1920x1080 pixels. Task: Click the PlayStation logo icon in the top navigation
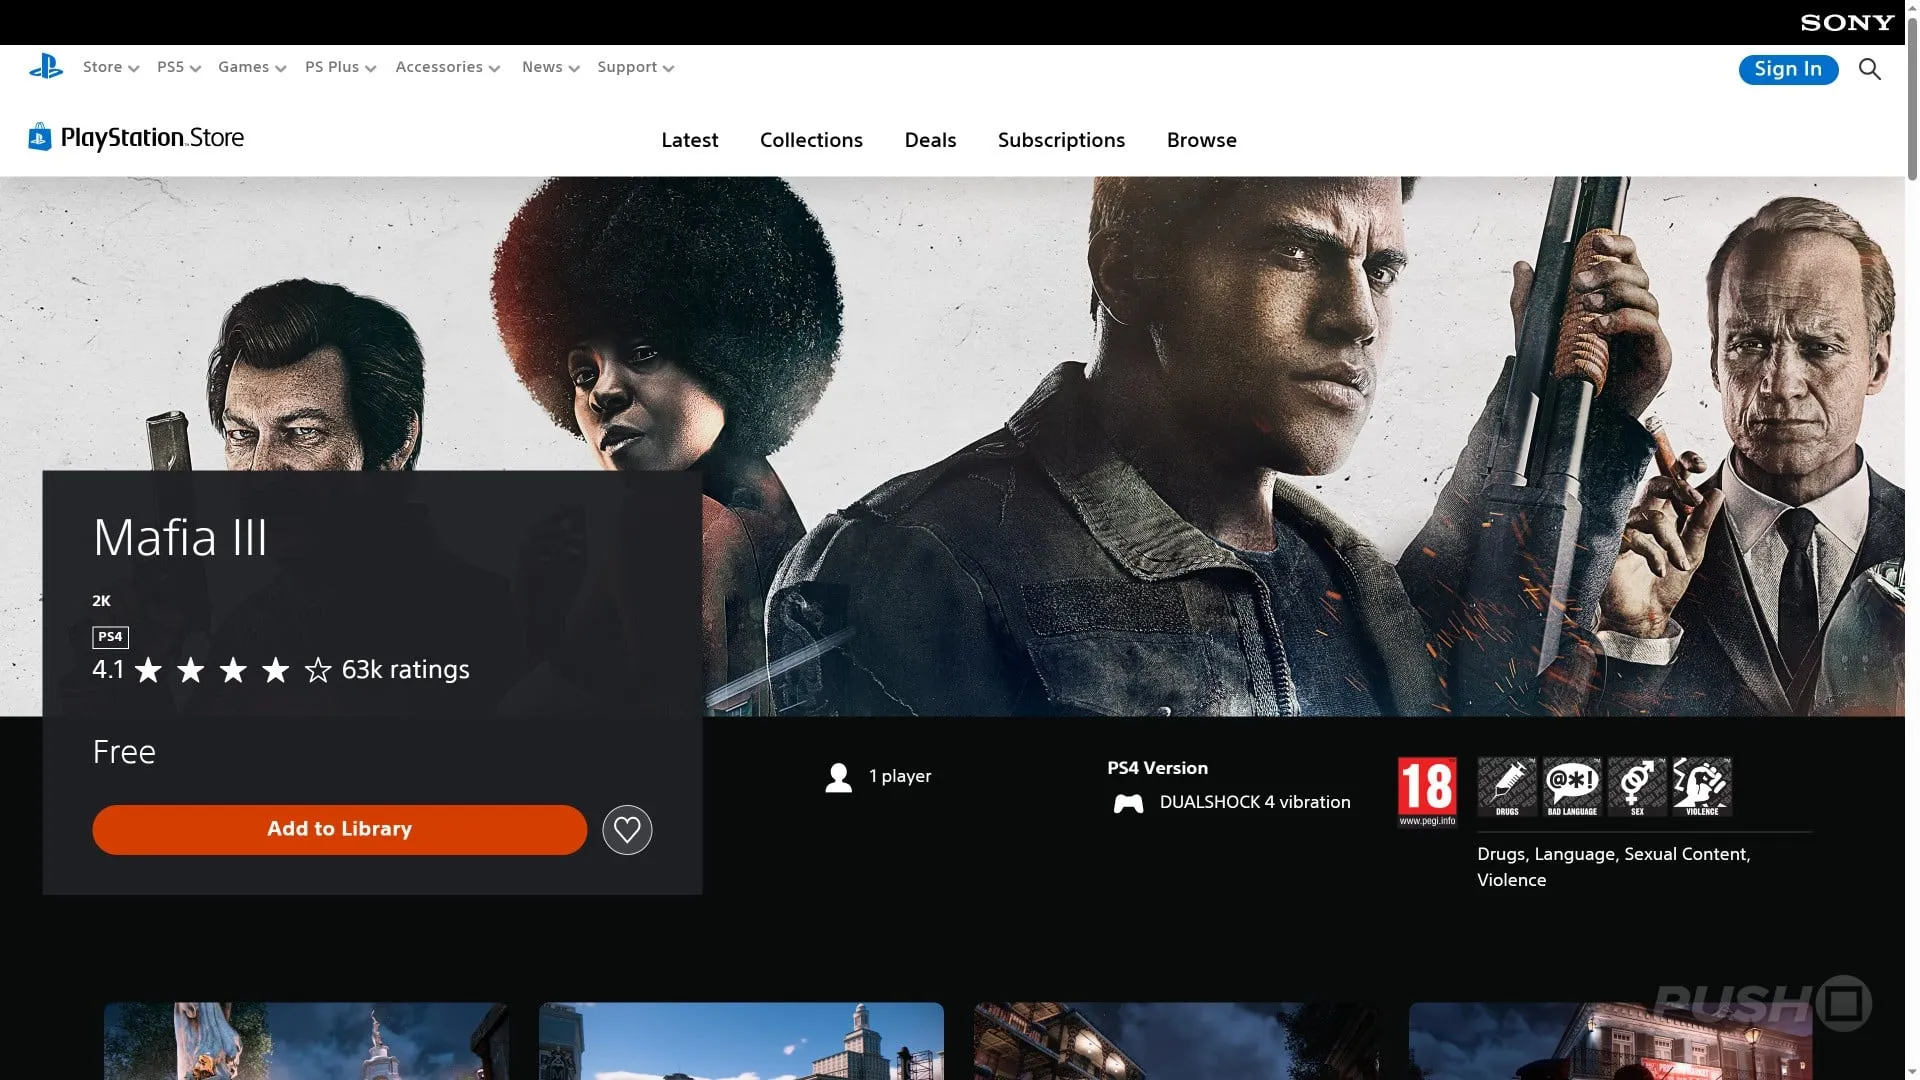pyautogui.click(x=46, y=67)
